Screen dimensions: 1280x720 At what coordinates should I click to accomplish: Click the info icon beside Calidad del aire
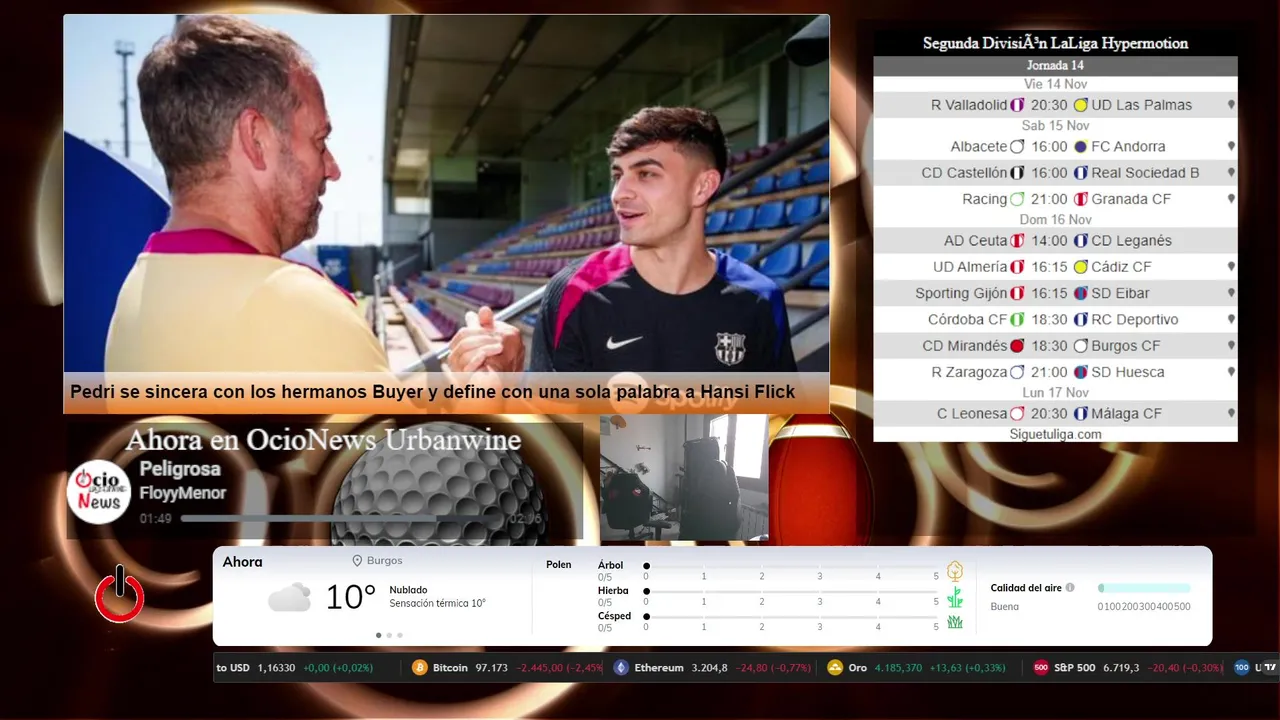click(x=1070, y=588)
